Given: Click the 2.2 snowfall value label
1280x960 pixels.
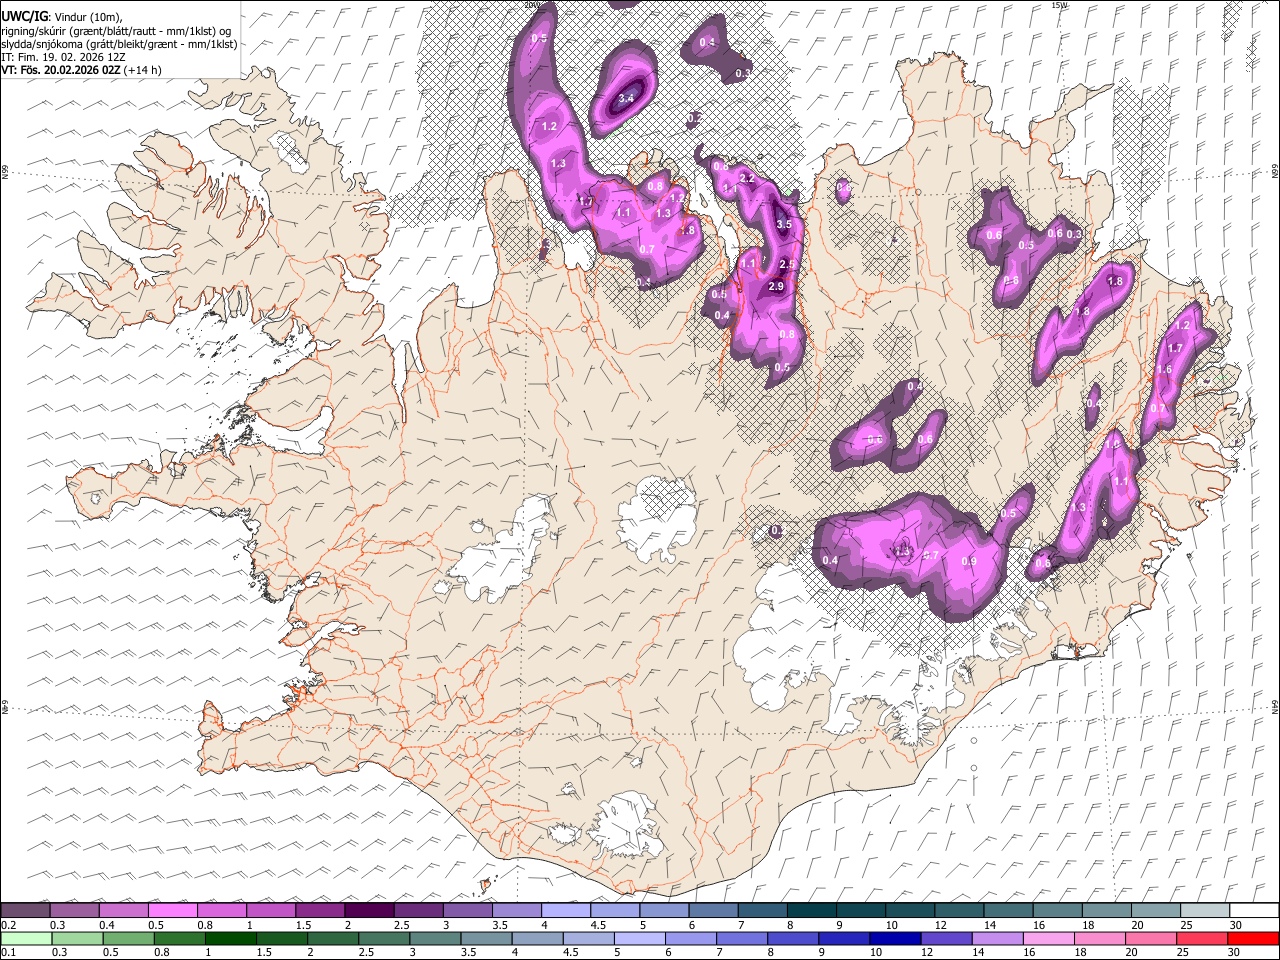Looking at the screenshot, I should [746, 178].
